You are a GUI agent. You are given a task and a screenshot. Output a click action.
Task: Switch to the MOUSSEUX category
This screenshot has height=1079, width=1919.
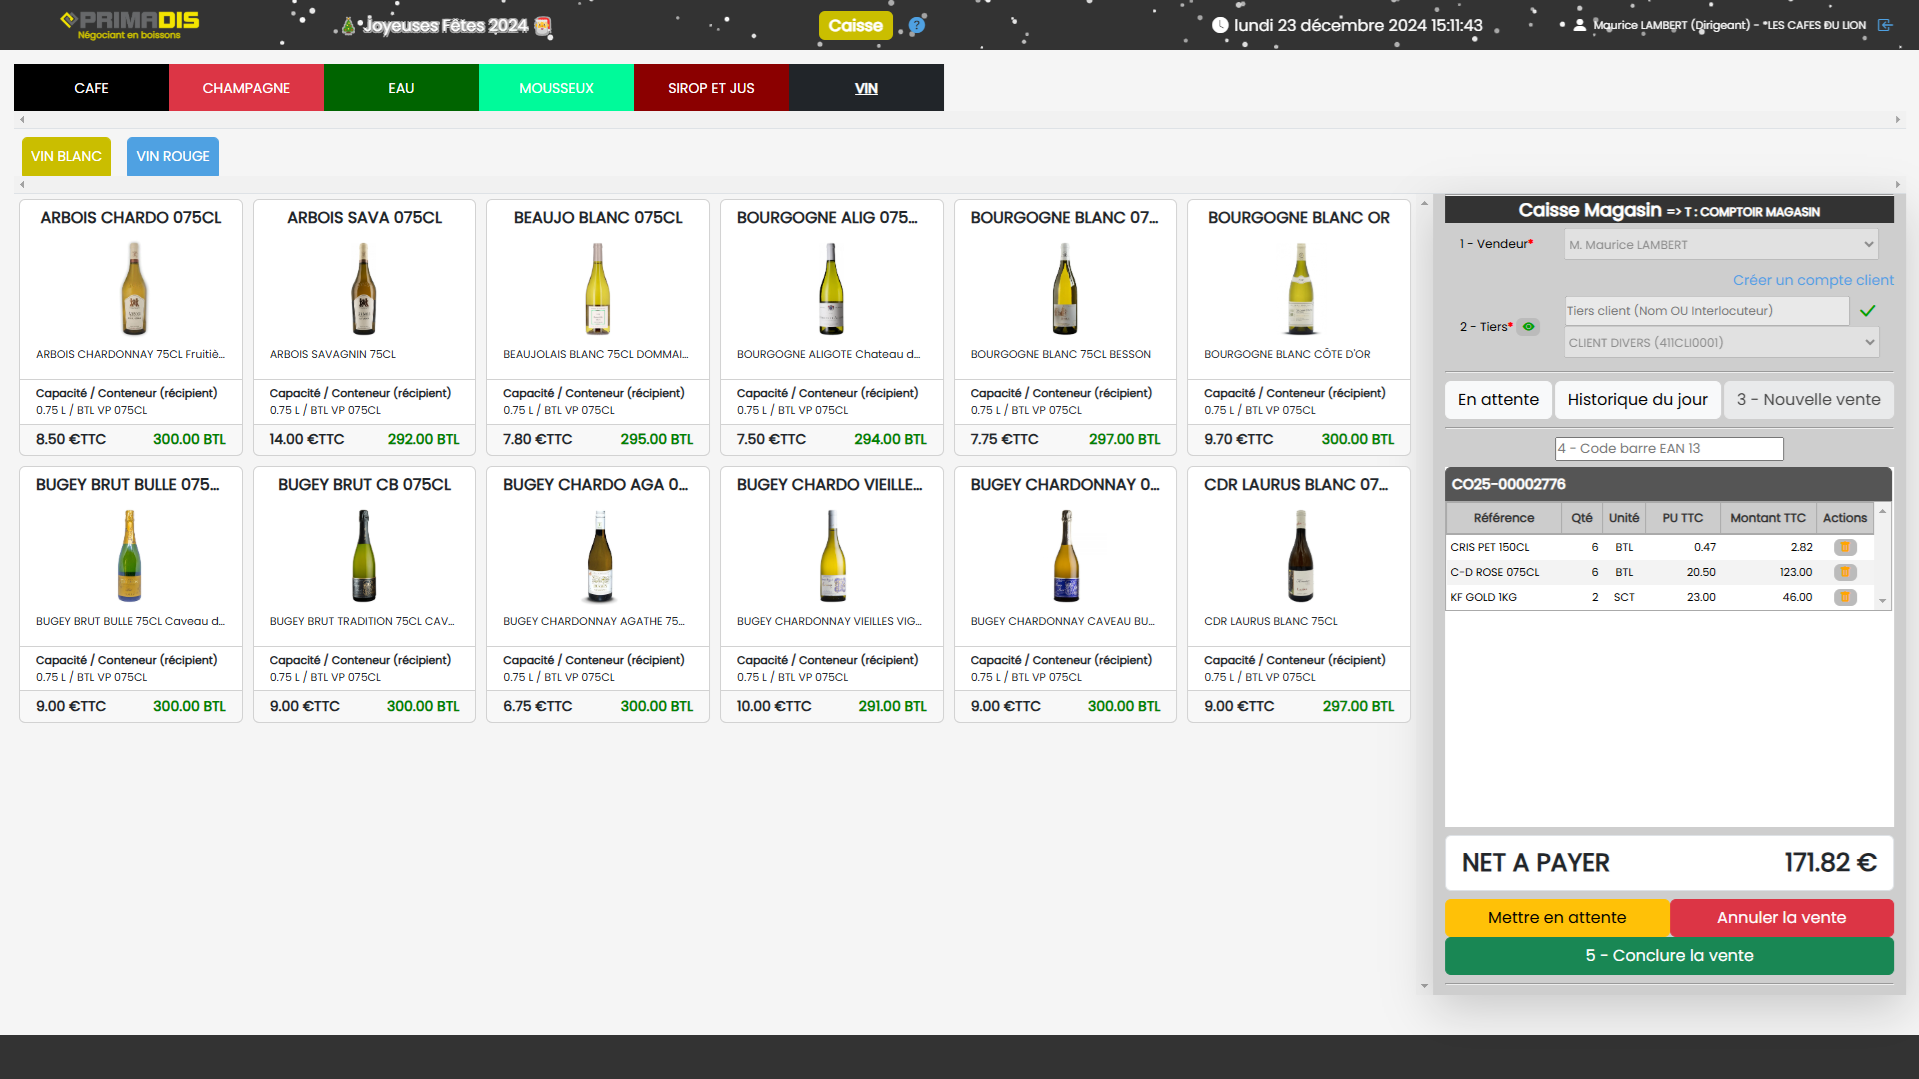click(556, 88)
